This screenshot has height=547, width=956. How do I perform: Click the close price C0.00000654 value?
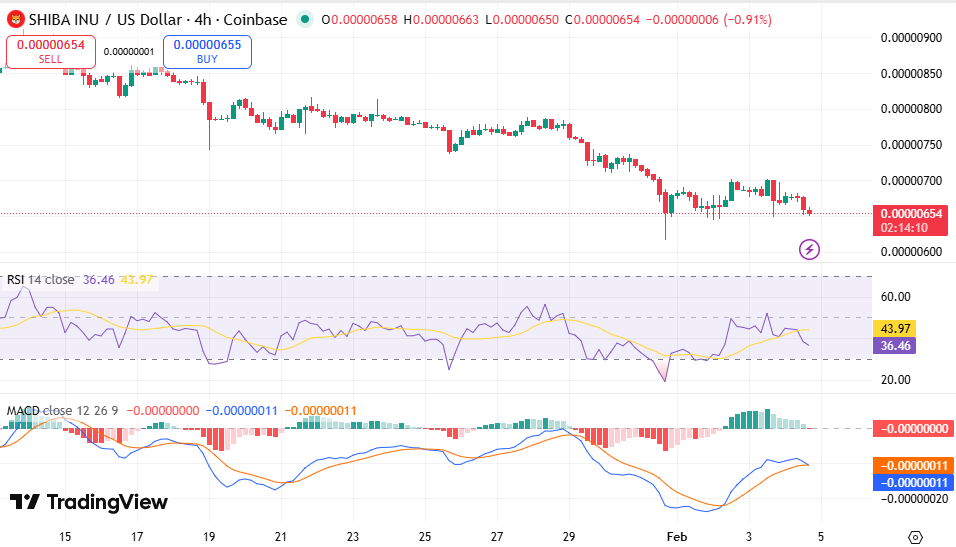click(602, 20)
